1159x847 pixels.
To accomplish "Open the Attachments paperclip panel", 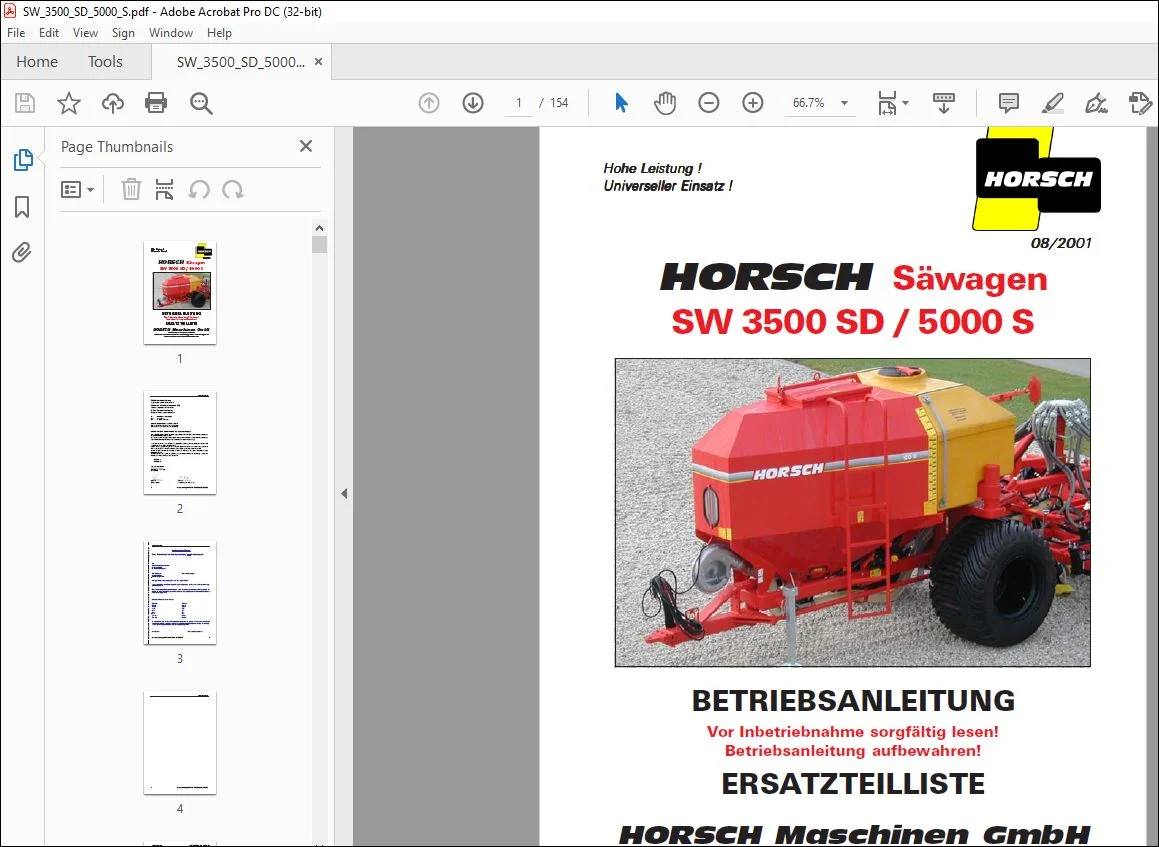I will click(x=22, y=253).
